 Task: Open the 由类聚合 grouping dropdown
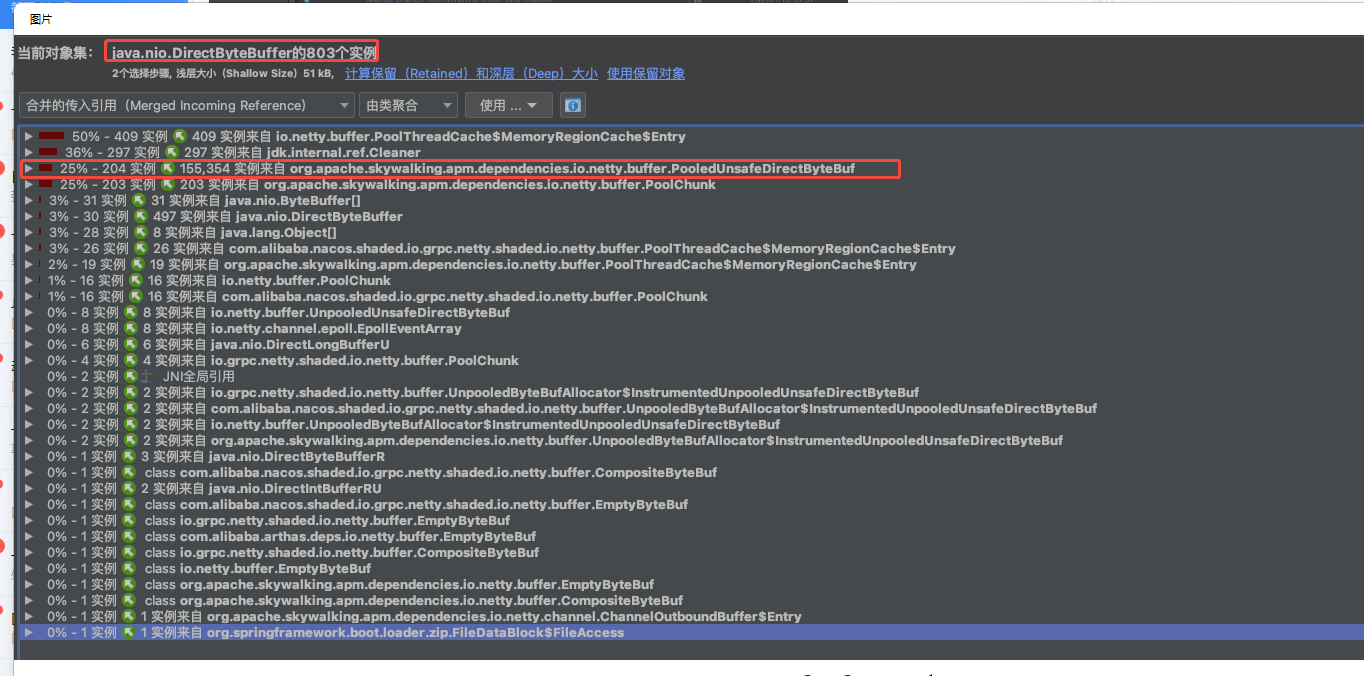(x=410, y=105)
